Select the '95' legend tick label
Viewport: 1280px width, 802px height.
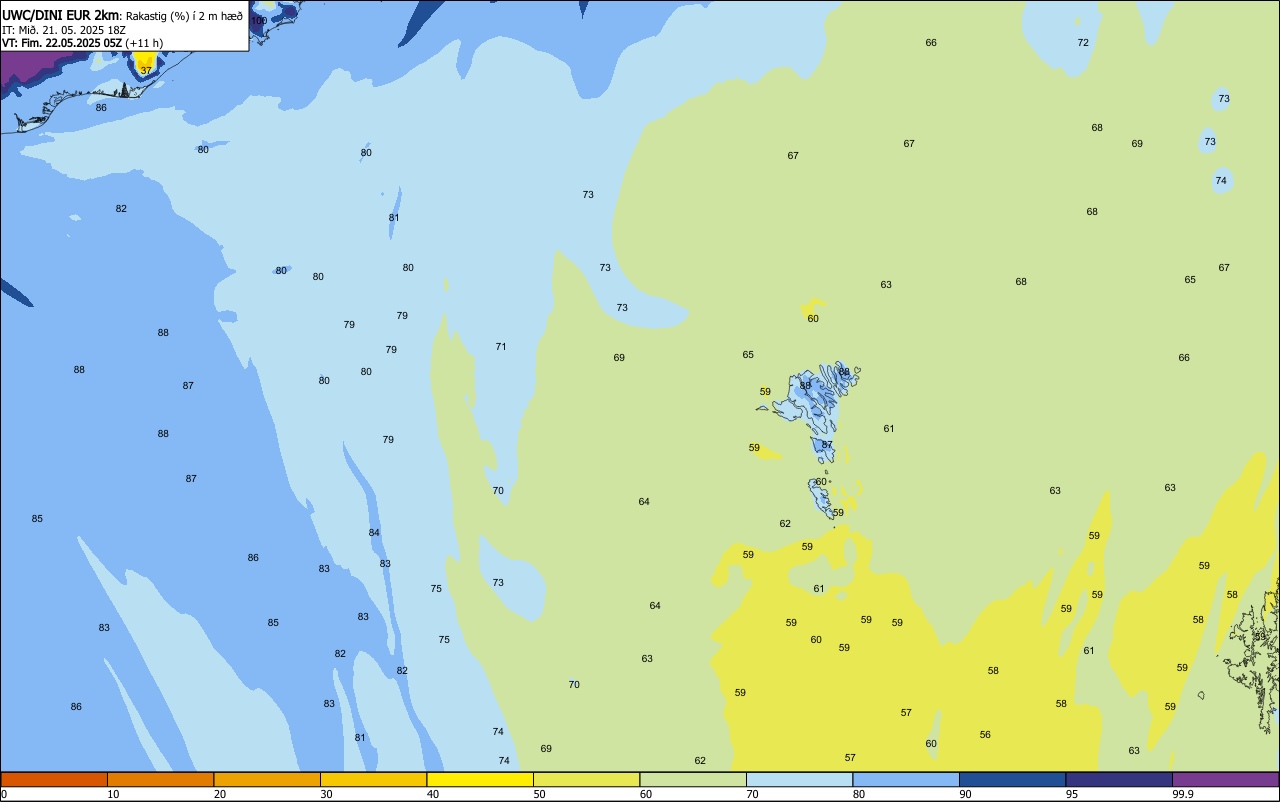point(1072,794)
